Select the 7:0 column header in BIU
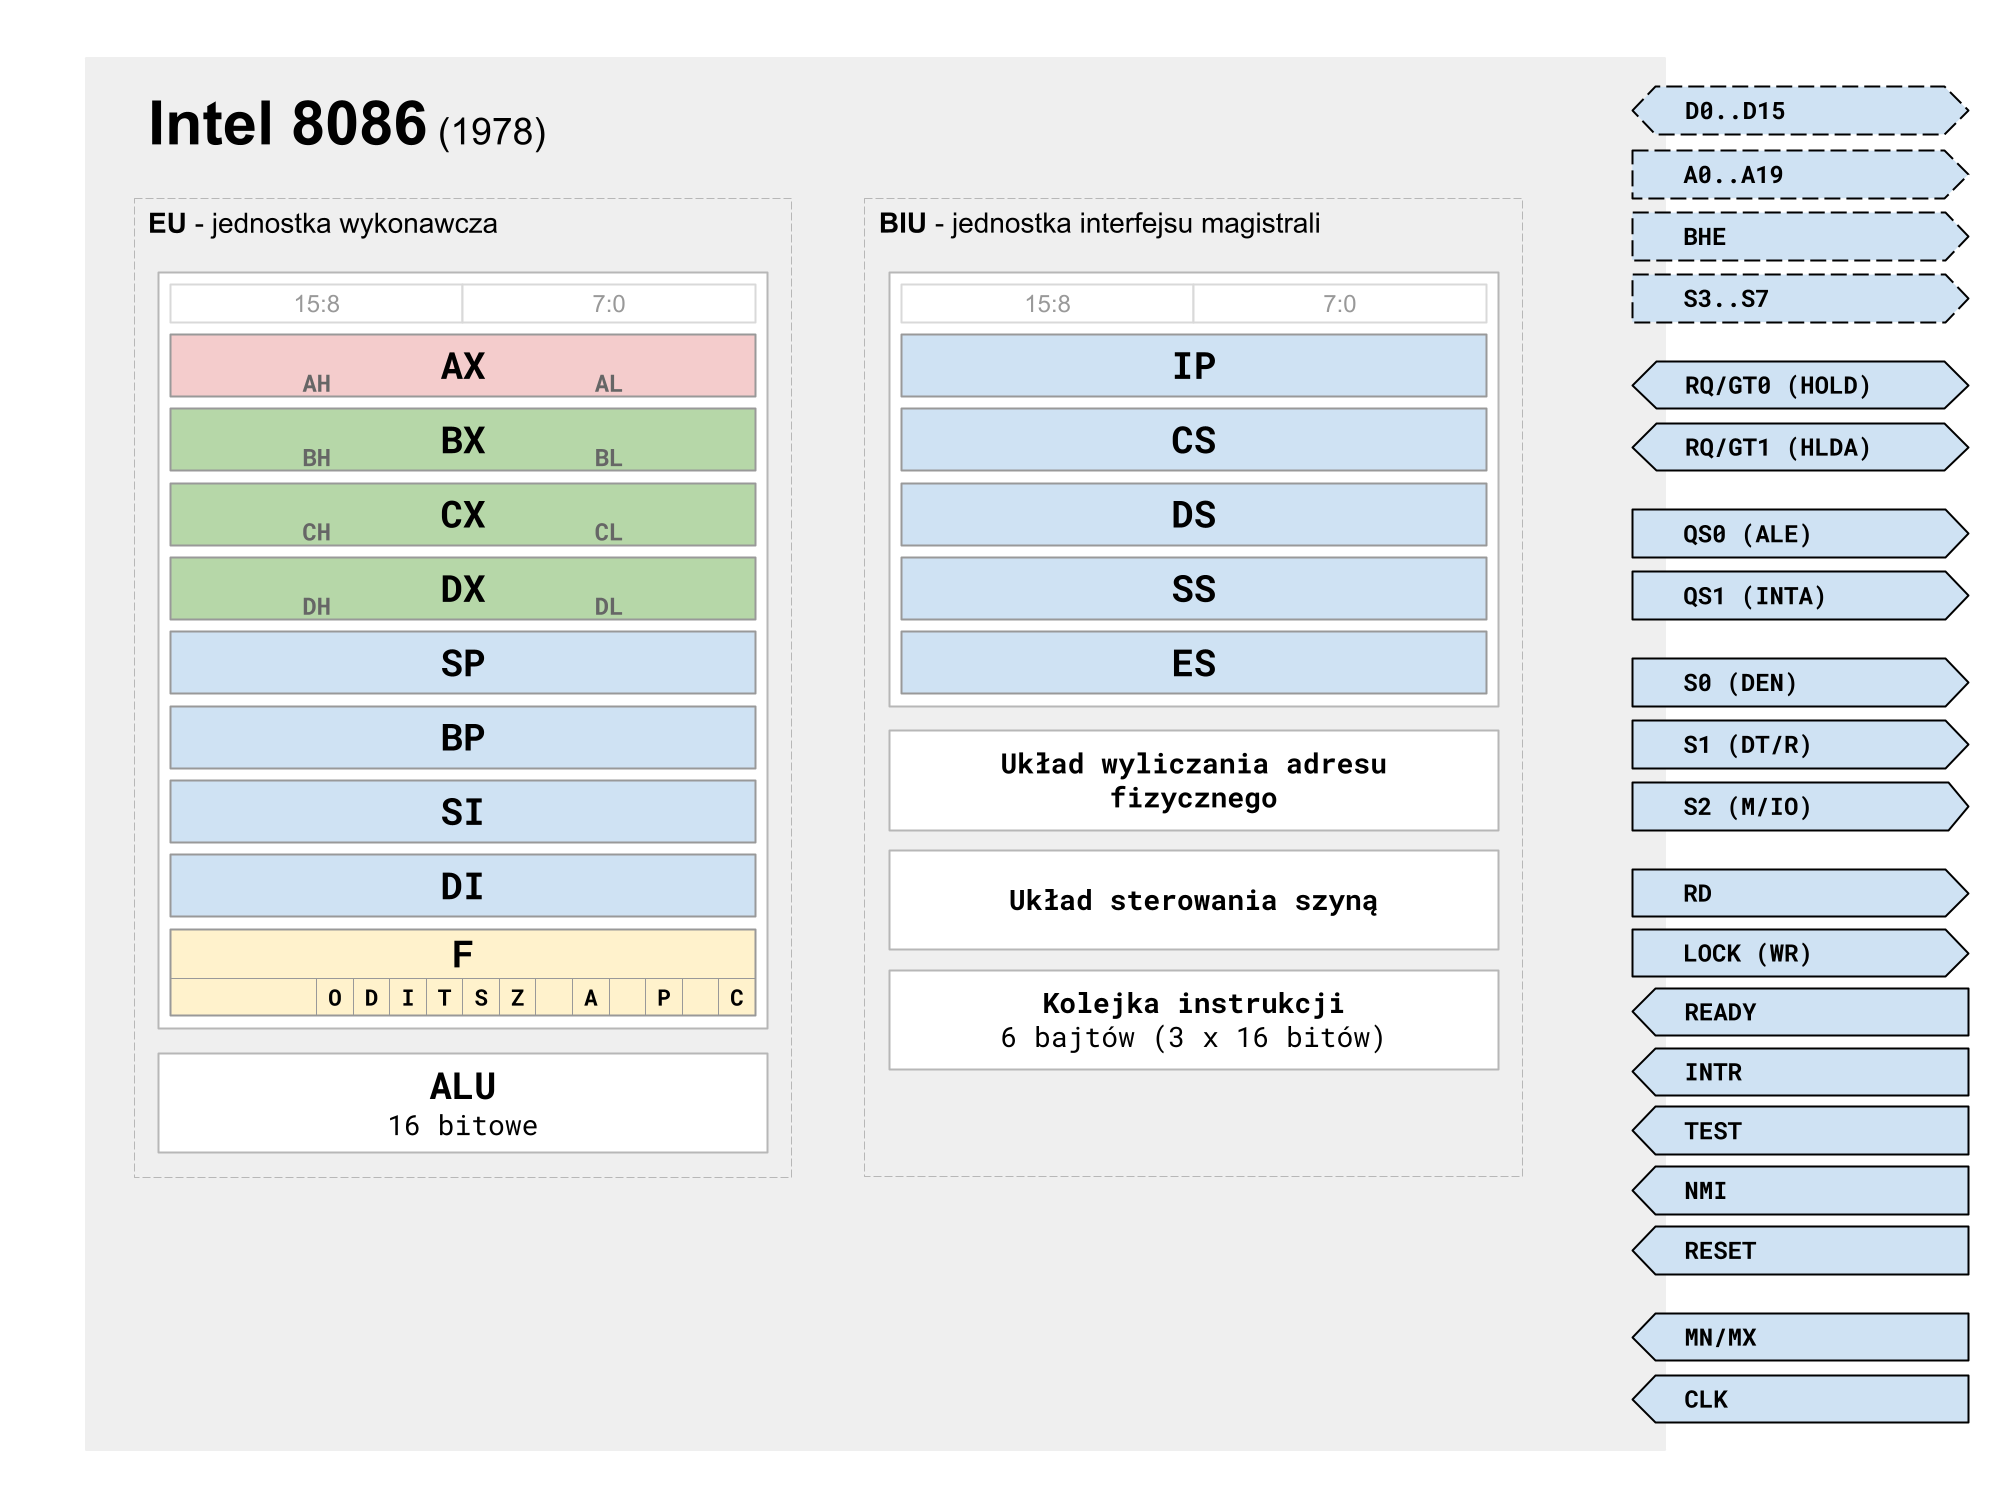Image resolution: width=2000 pixels, height=1500 pixels. (1340, 304)
